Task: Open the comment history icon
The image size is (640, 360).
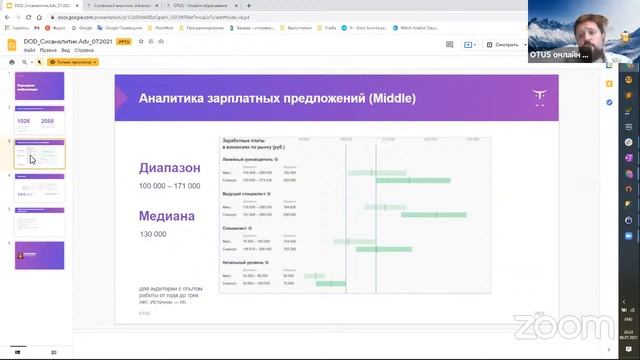Action: point(449,44)
